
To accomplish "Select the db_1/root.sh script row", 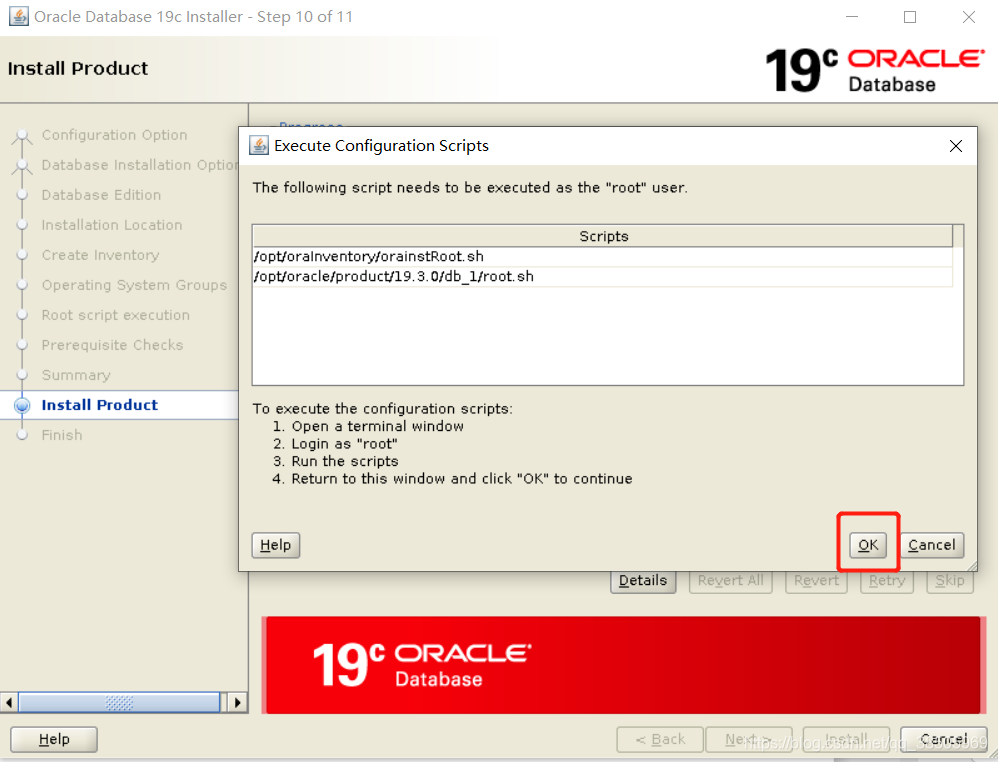I will [x=603, y=276].
